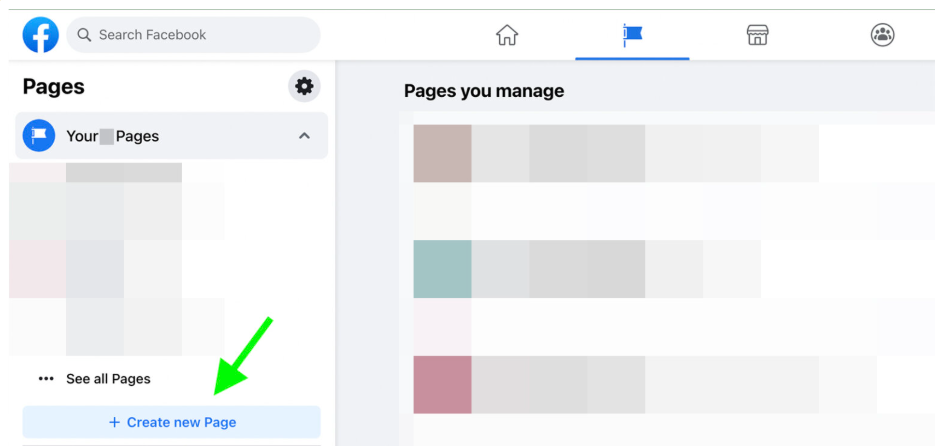
Task: Go to the Home feed icon
Action: [x=507, y=36]
